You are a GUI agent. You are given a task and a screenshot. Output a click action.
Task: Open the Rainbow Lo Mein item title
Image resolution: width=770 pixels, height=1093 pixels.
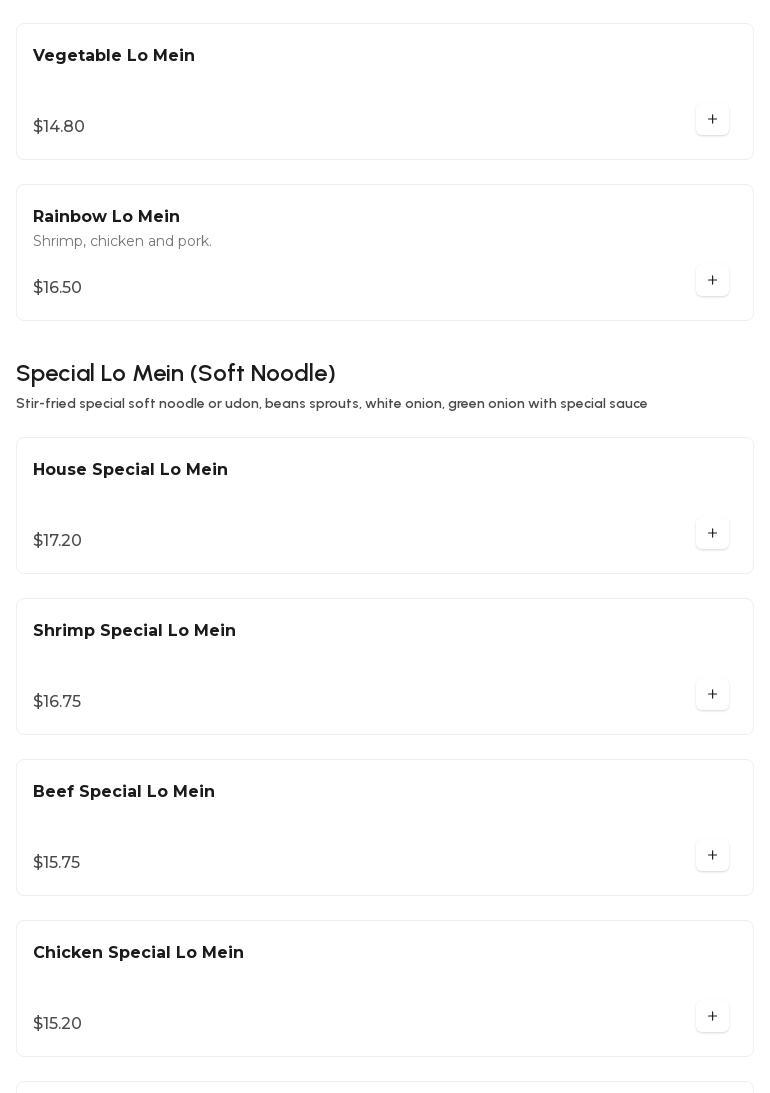coord(106,217)
